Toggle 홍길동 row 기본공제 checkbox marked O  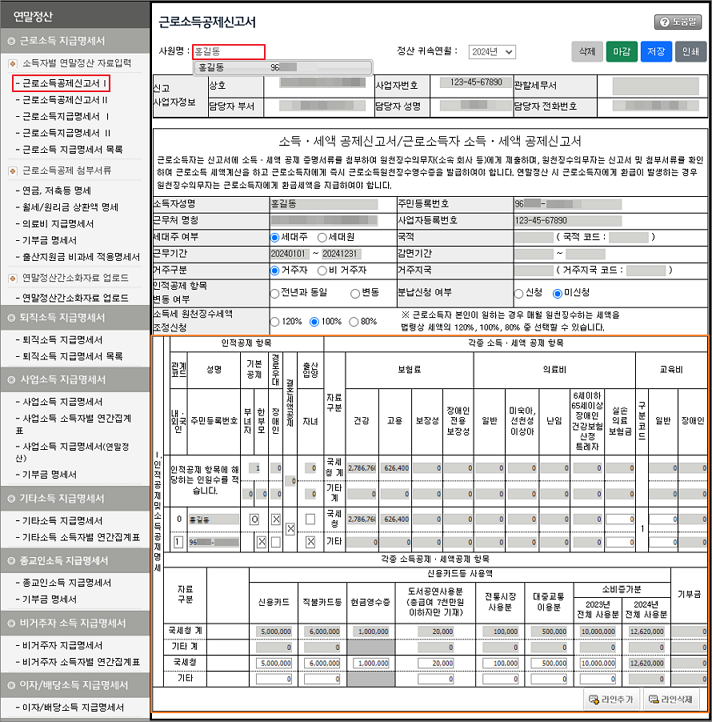pyautogui.click(x=254, y=520)
